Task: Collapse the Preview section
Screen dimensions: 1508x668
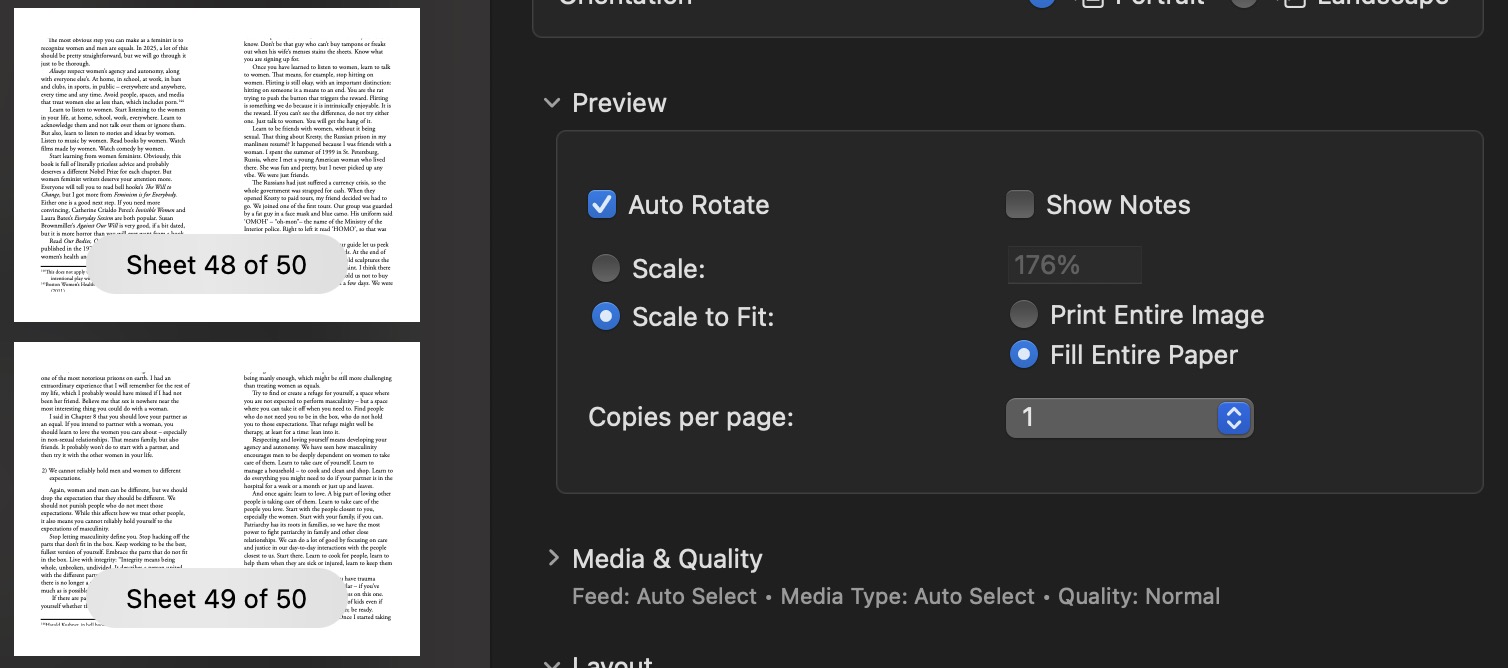Action: pyautogui.click(x=552, y=102)
